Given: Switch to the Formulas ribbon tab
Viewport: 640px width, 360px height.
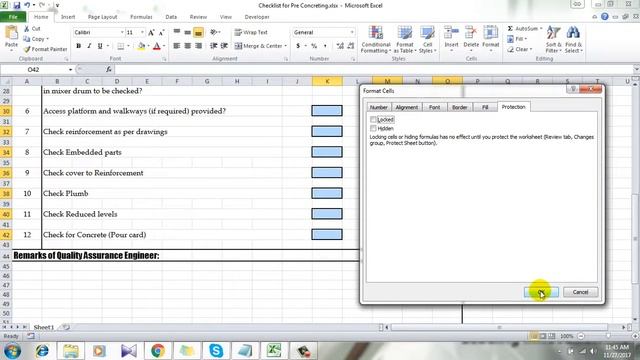Looking at the screenshot, I should pyautogui.click(x=141, y=17).
